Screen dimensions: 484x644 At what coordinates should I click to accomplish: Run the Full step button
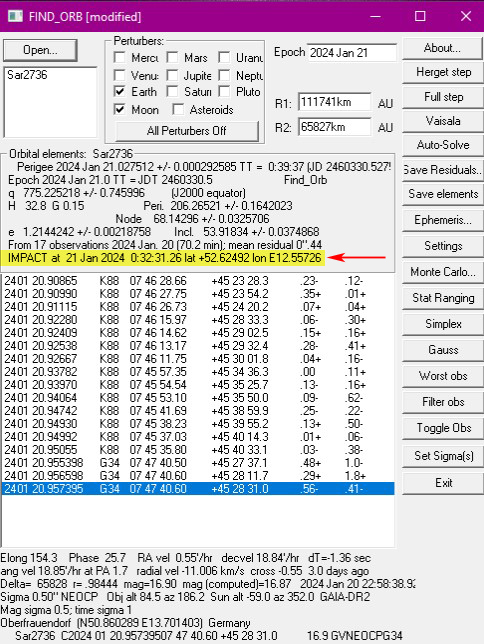point(443,97)
